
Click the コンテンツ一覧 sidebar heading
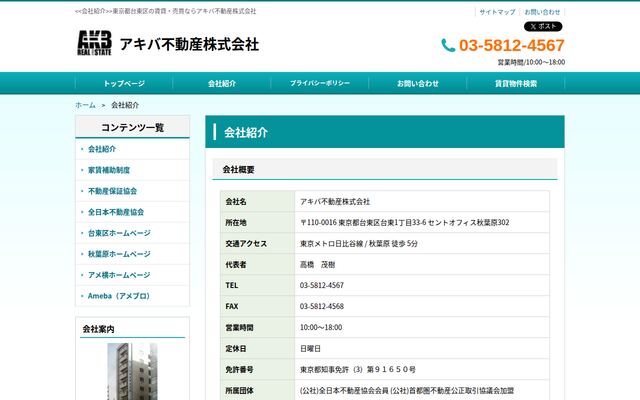[x=132, y=127]
